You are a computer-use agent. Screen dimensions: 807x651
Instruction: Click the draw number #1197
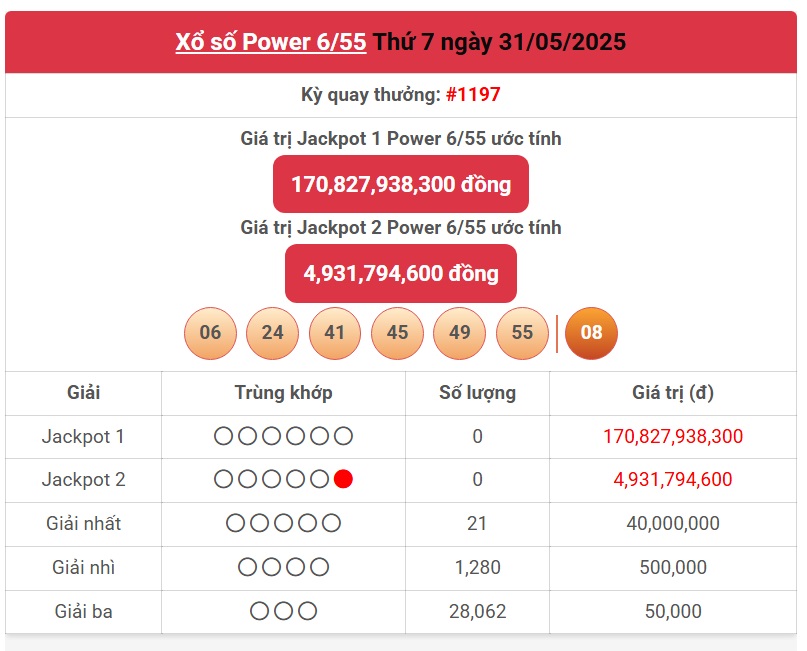tap(473, 94)
